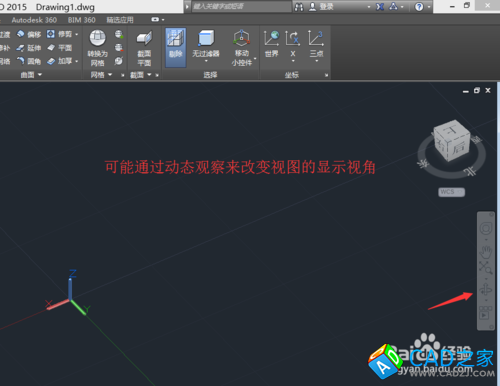
Task: Set coordinates with 世界 (World) UCS icon
Action: [271, 44]
